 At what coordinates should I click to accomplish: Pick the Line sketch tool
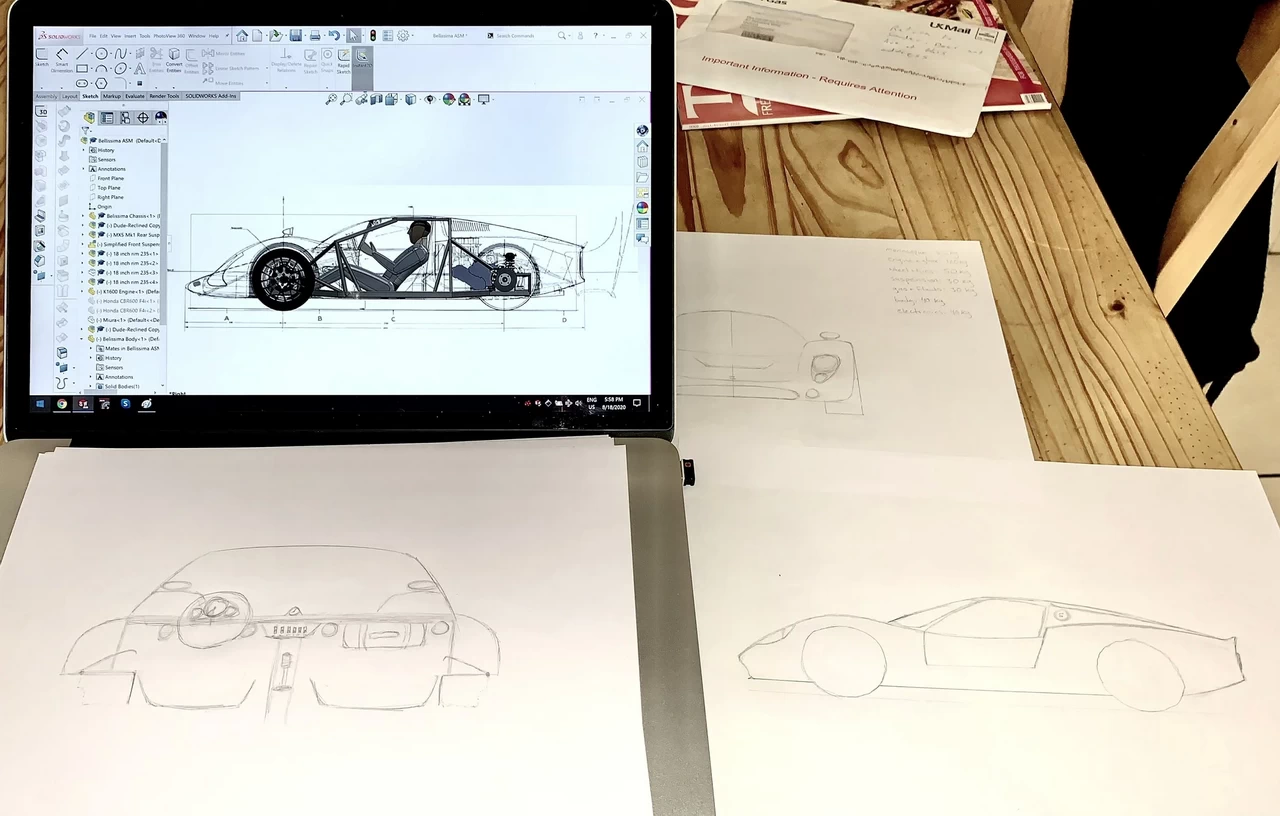click(83, 53)
